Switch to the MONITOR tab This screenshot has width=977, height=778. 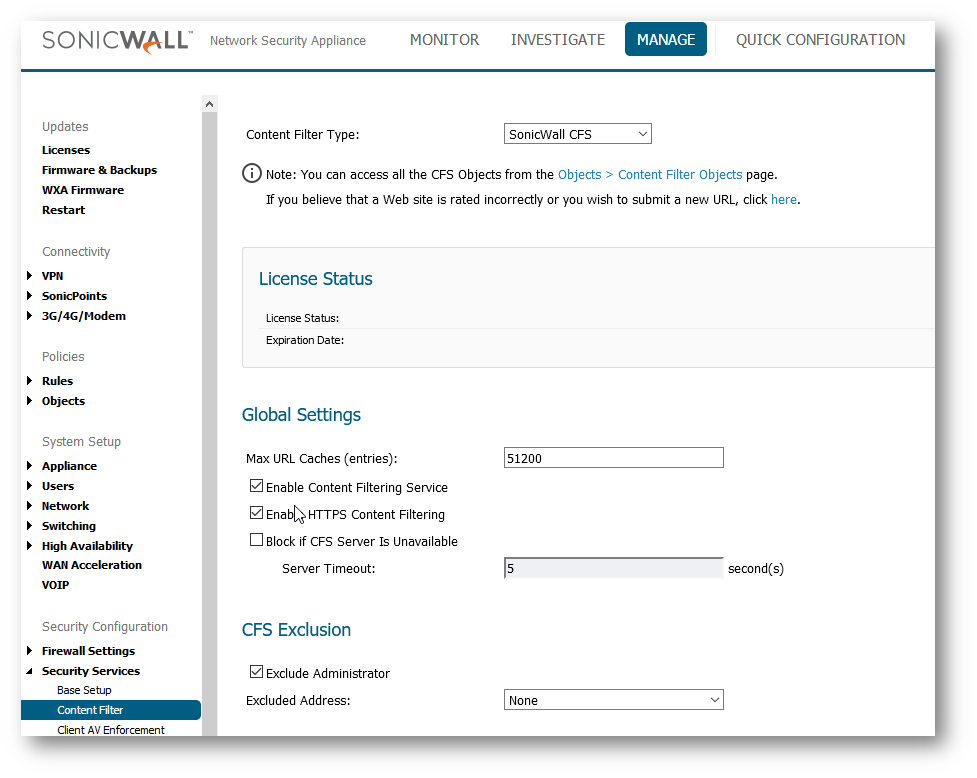click(444, 40)
